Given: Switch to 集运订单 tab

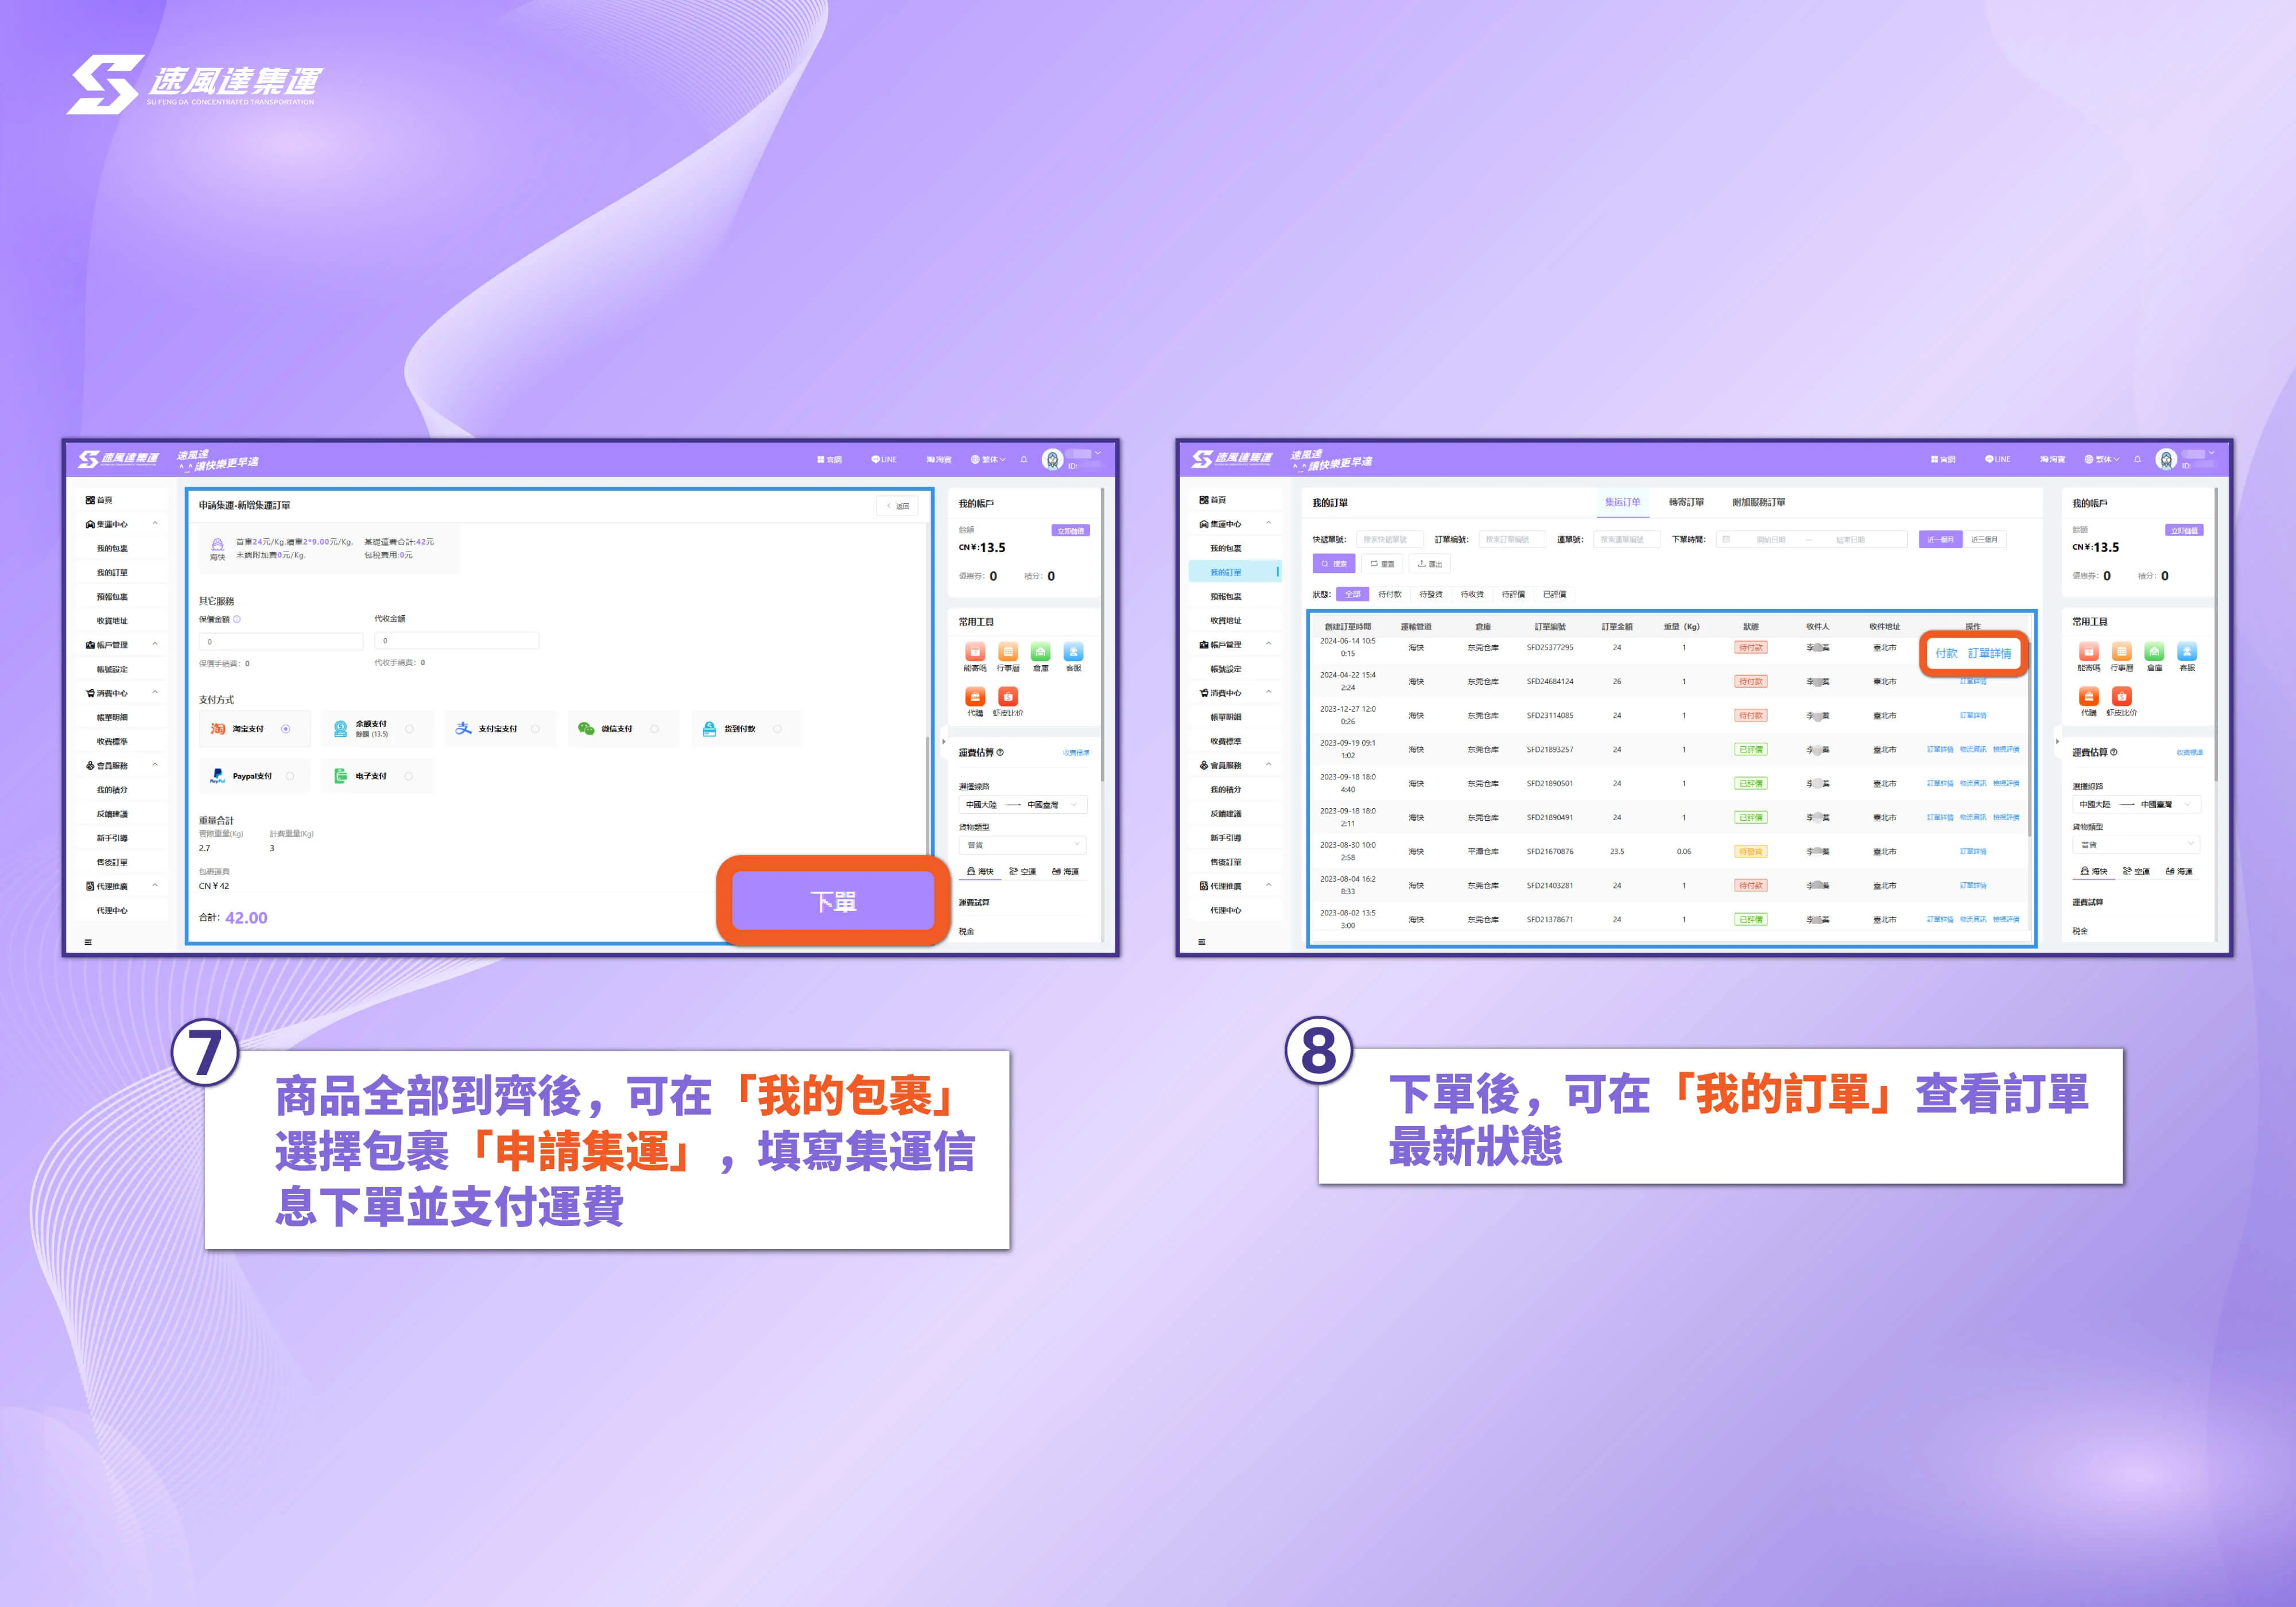Looking at the screenshot, I should (1622, 502).
